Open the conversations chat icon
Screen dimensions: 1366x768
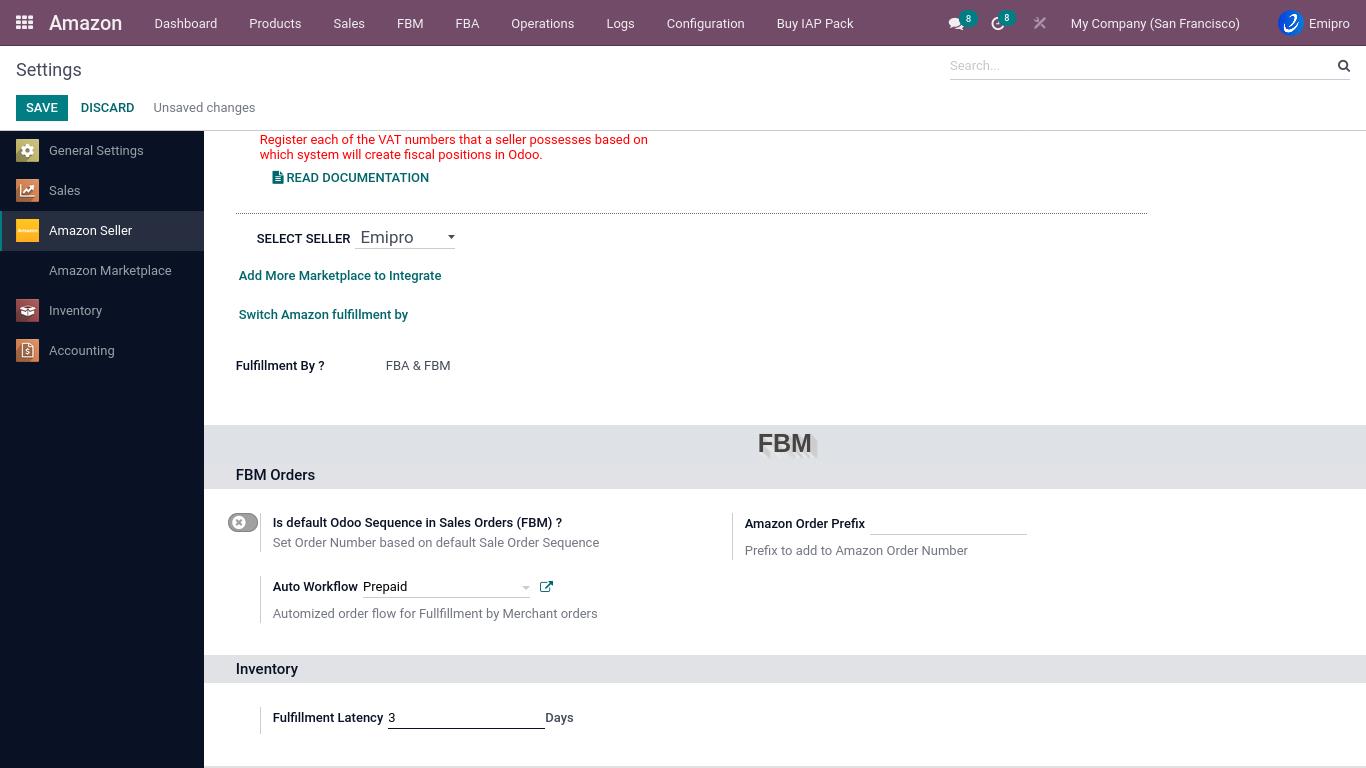[x=956, y=23]
